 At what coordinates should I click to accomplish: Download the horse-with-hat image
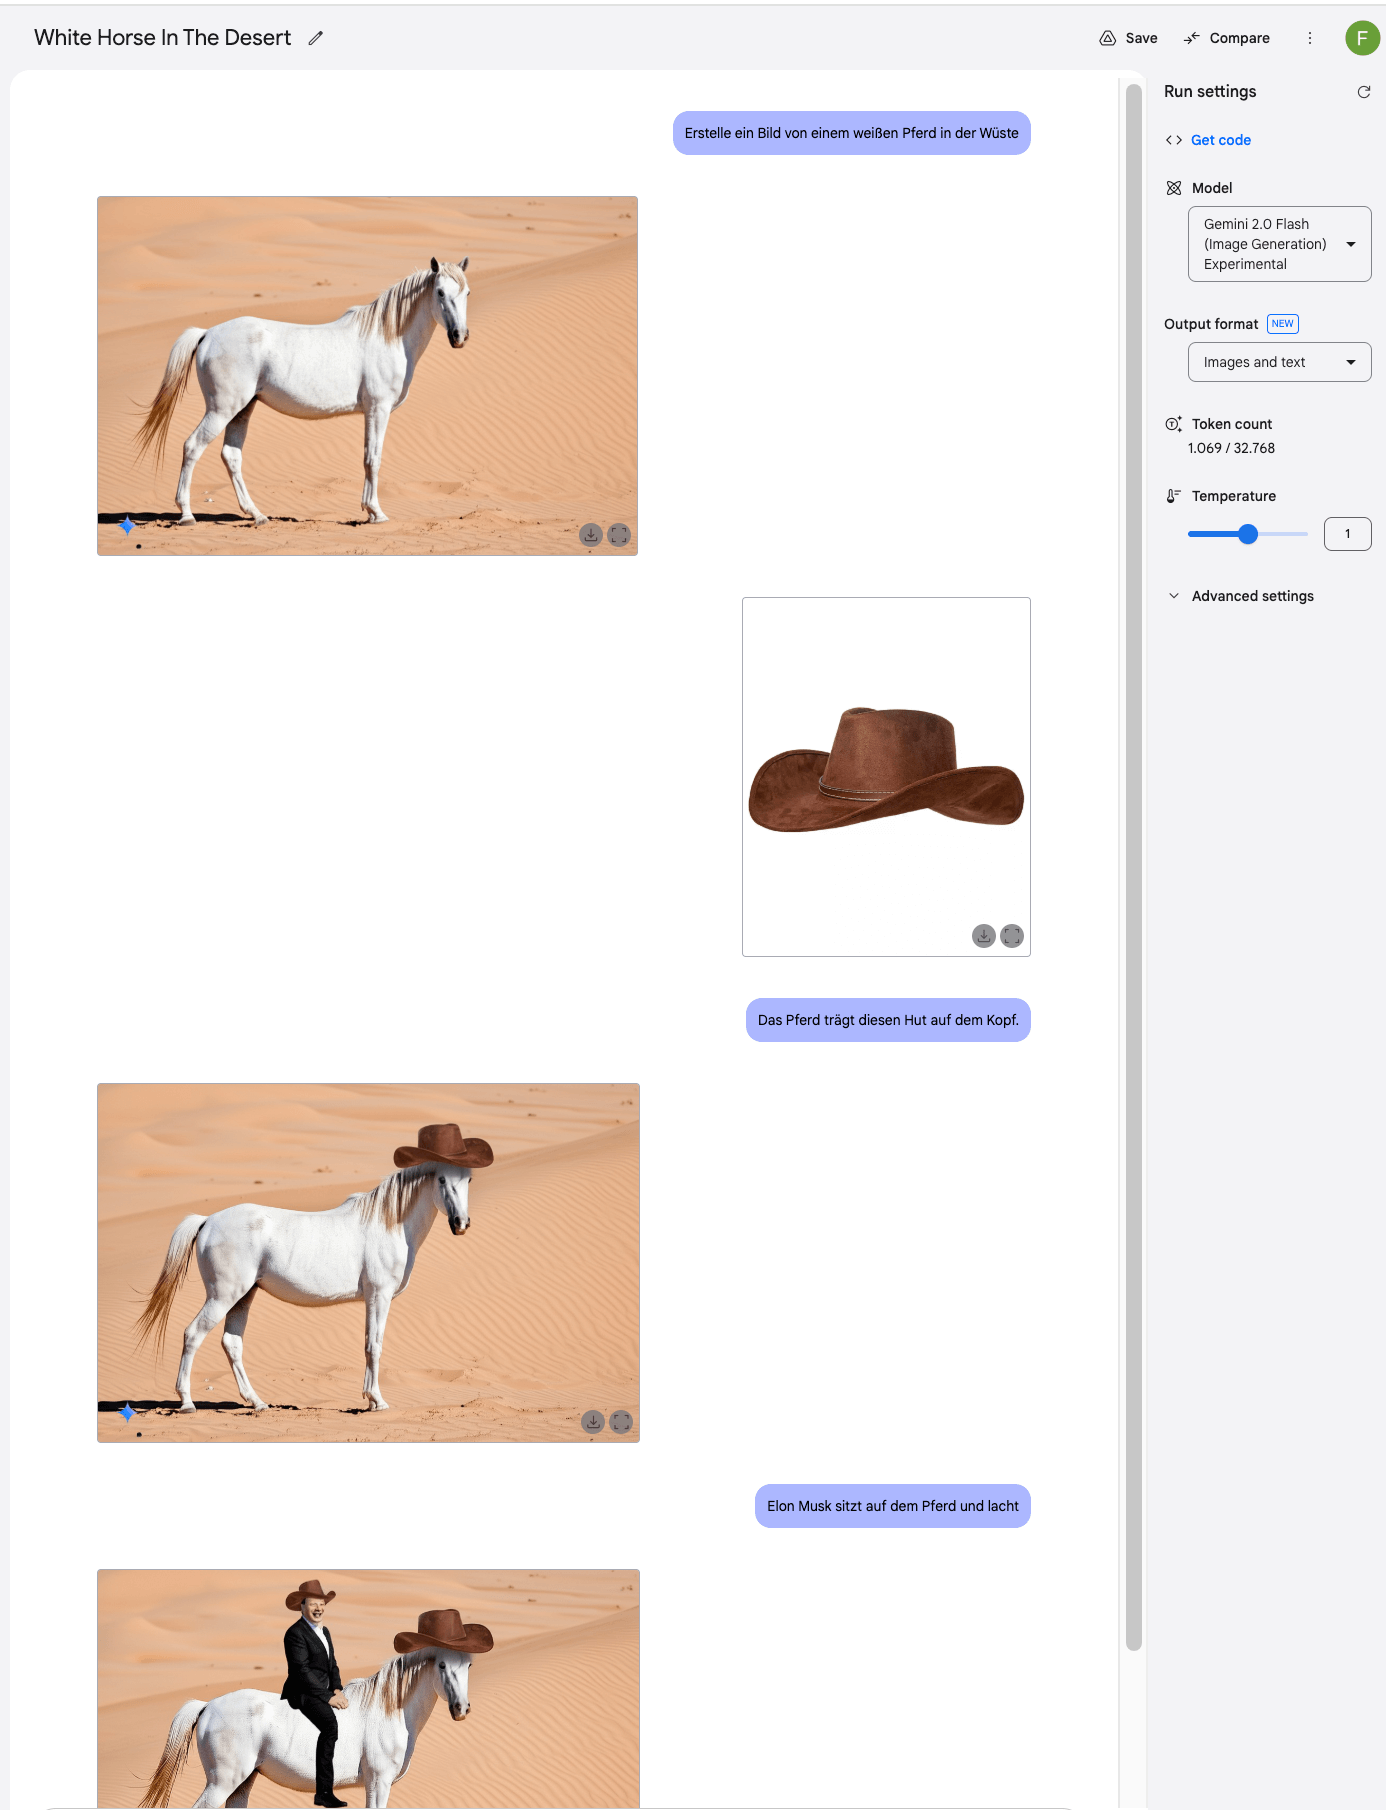[593, 1422]
